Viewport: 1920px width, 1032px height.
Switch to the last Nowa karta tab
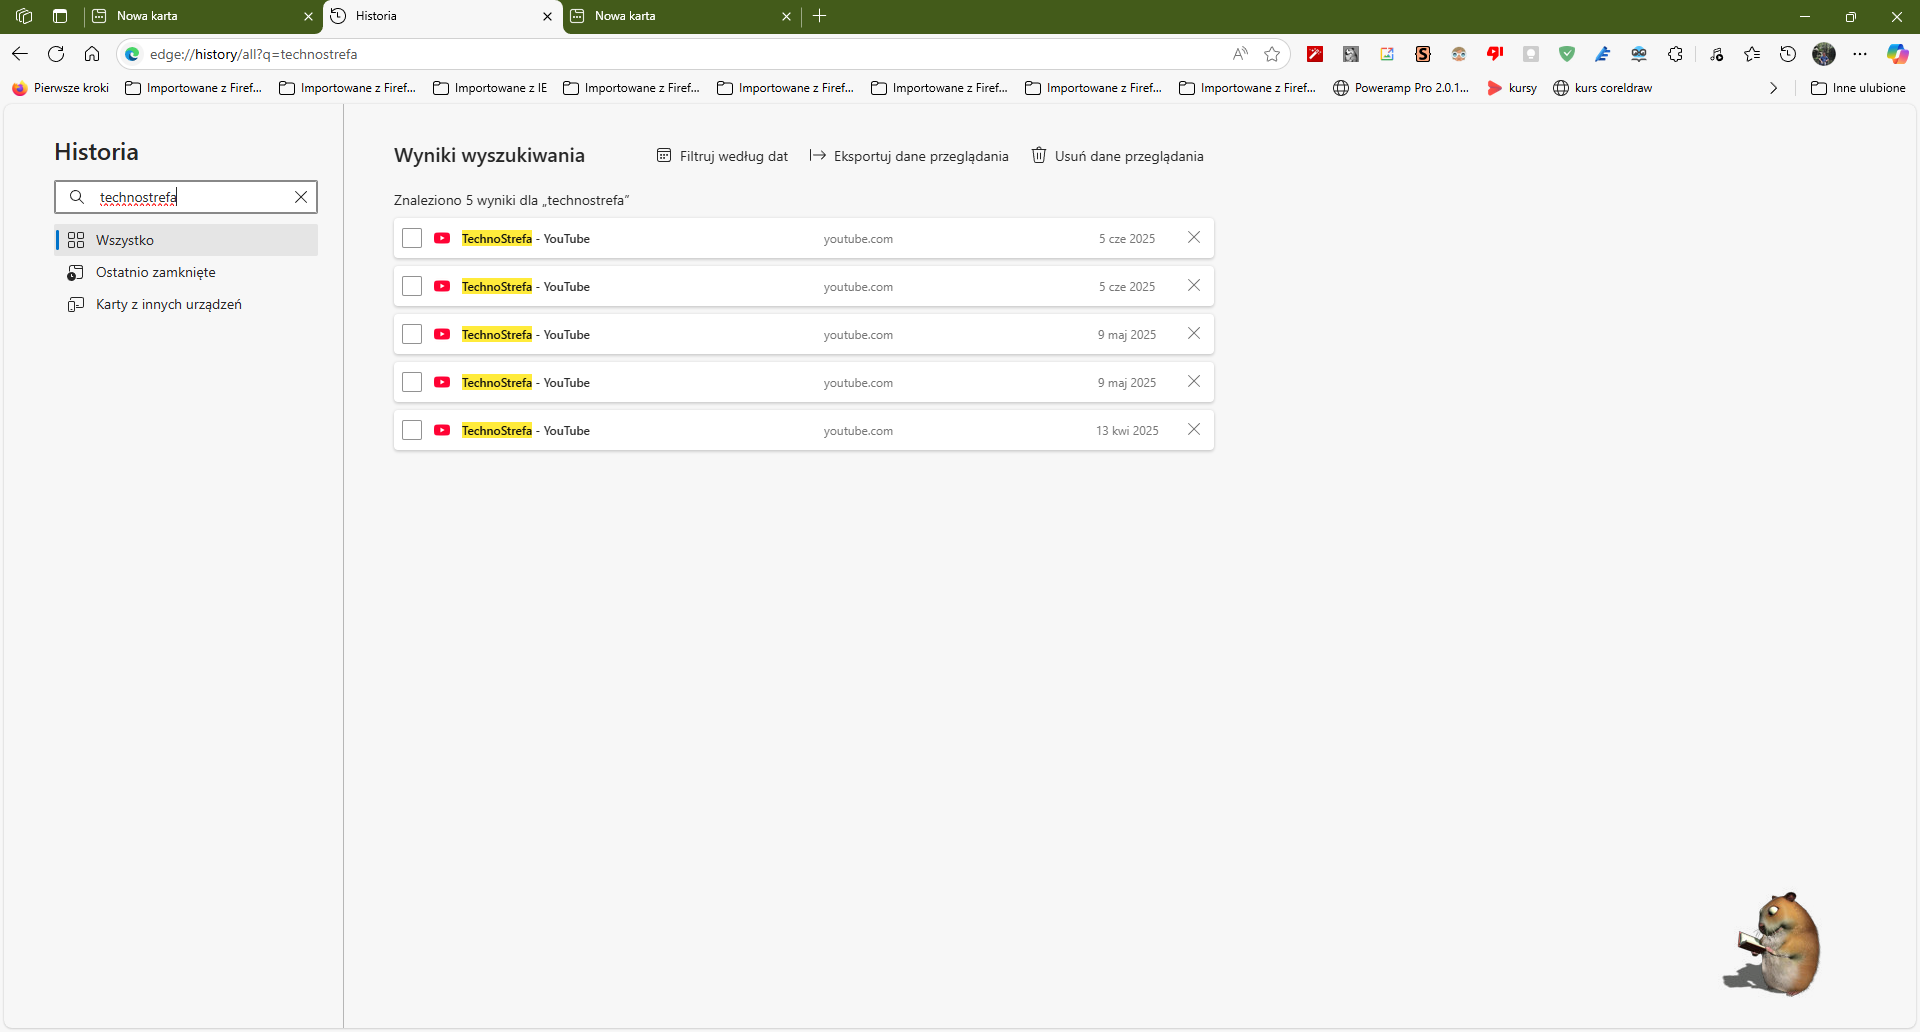click(x=679, y=16)
